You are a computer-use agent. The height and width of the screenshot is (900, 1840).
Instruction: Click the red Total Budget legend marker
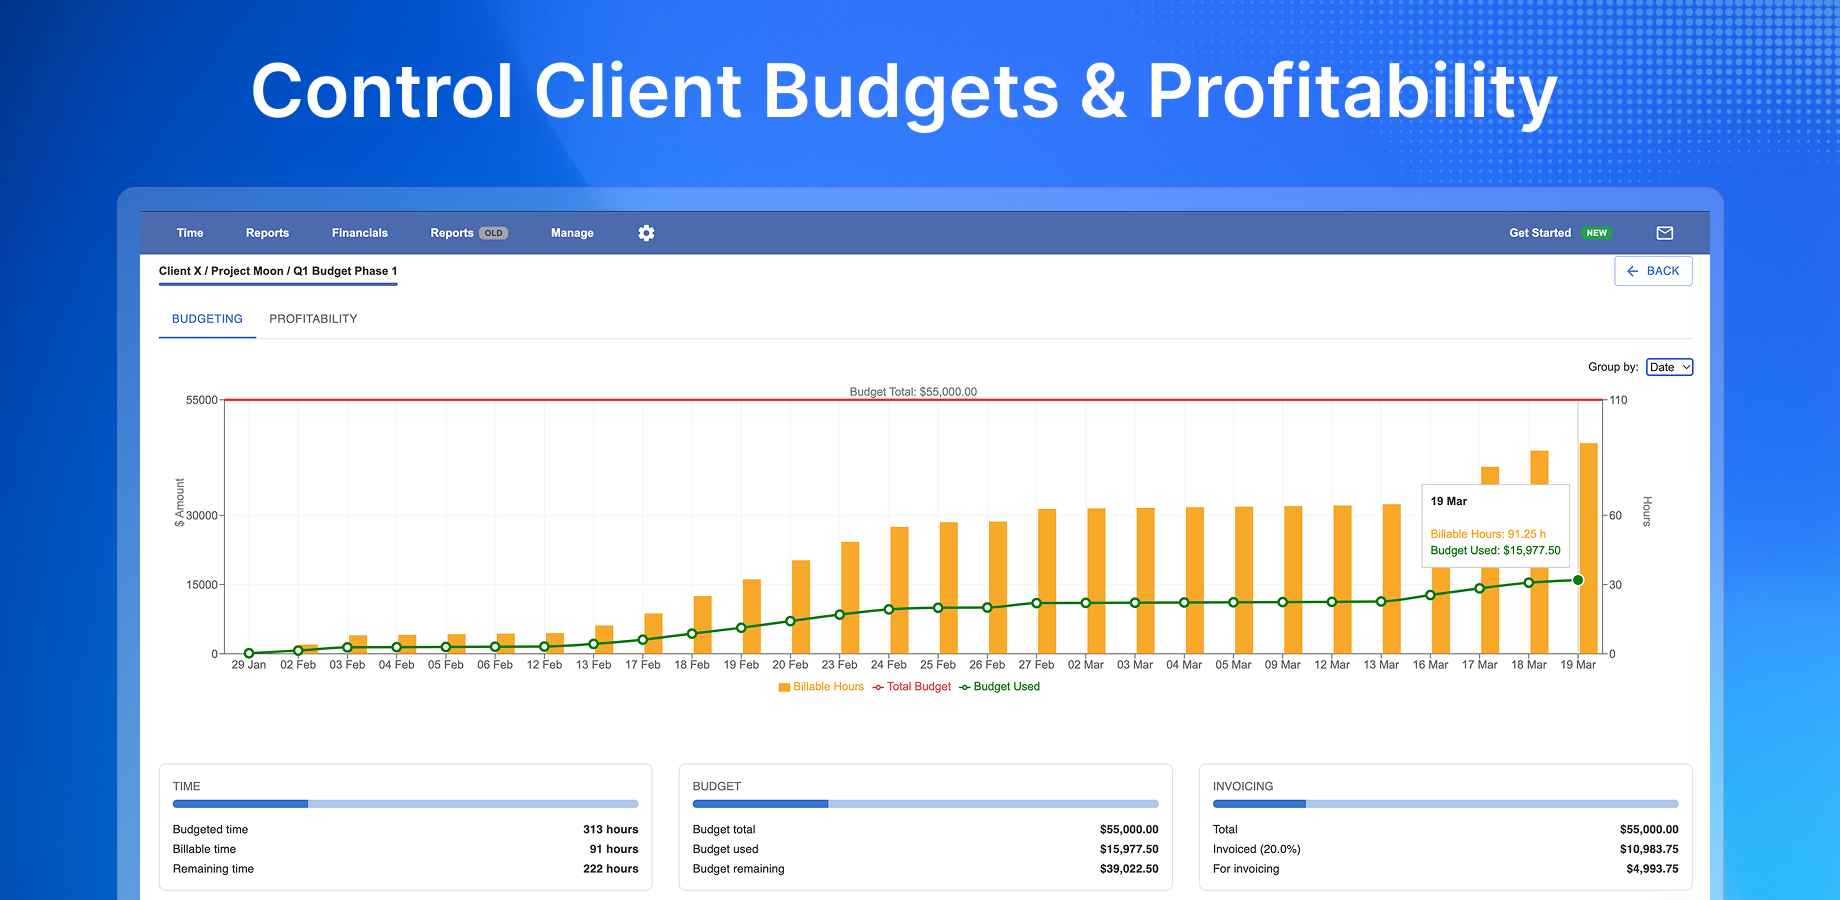(x=878, y=686)
